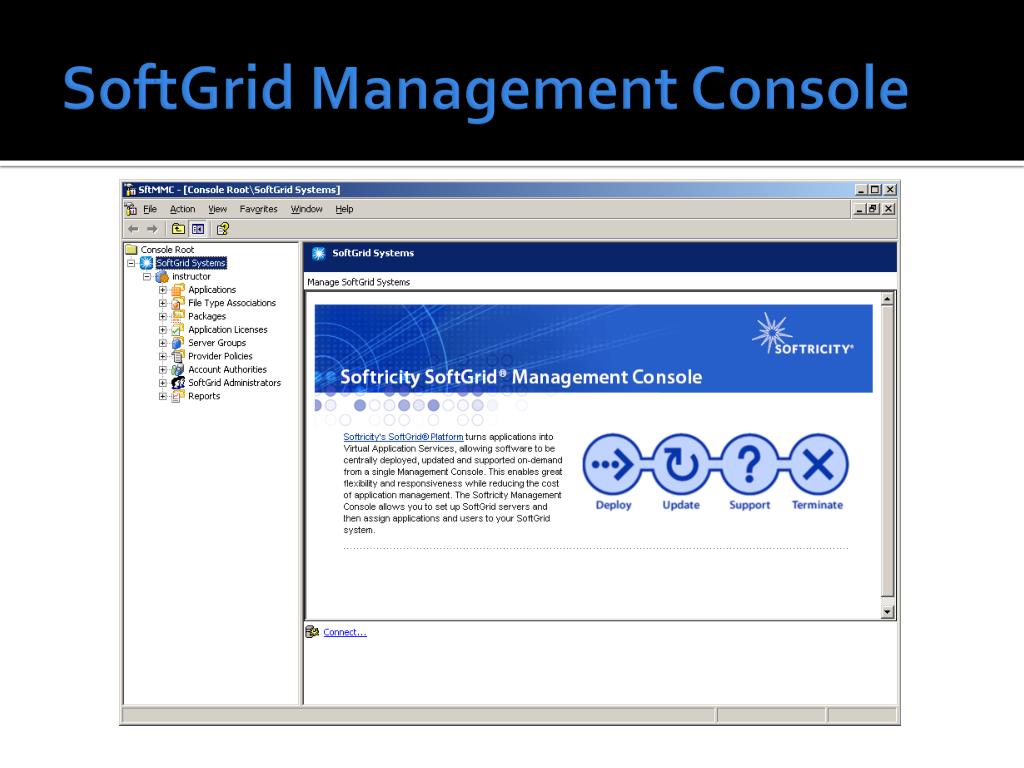Click the Up one level toolbar icon
This screenshot has height=768, width=1024.
(x=178, y=229)
